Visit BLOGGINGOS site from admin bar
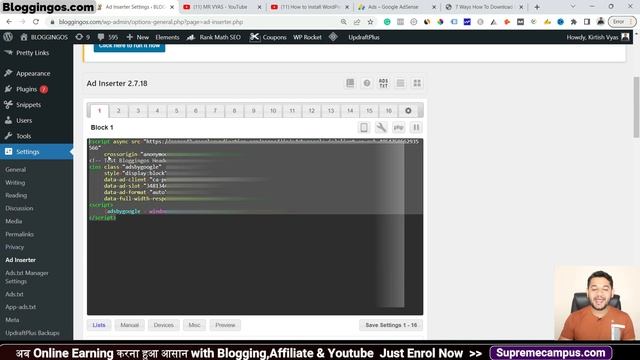This screenshot has width=640, height=360. [x=44, y=37]
